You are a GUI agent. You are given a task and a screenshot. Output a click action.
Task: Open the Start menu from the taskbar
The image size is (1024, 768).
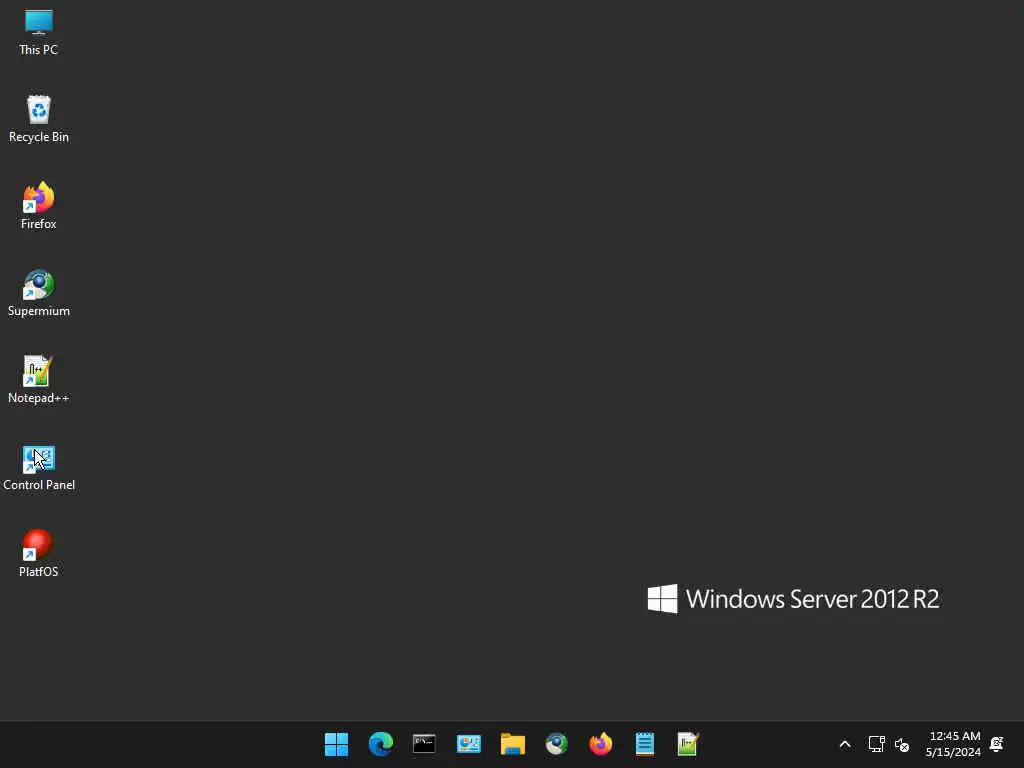336,744
